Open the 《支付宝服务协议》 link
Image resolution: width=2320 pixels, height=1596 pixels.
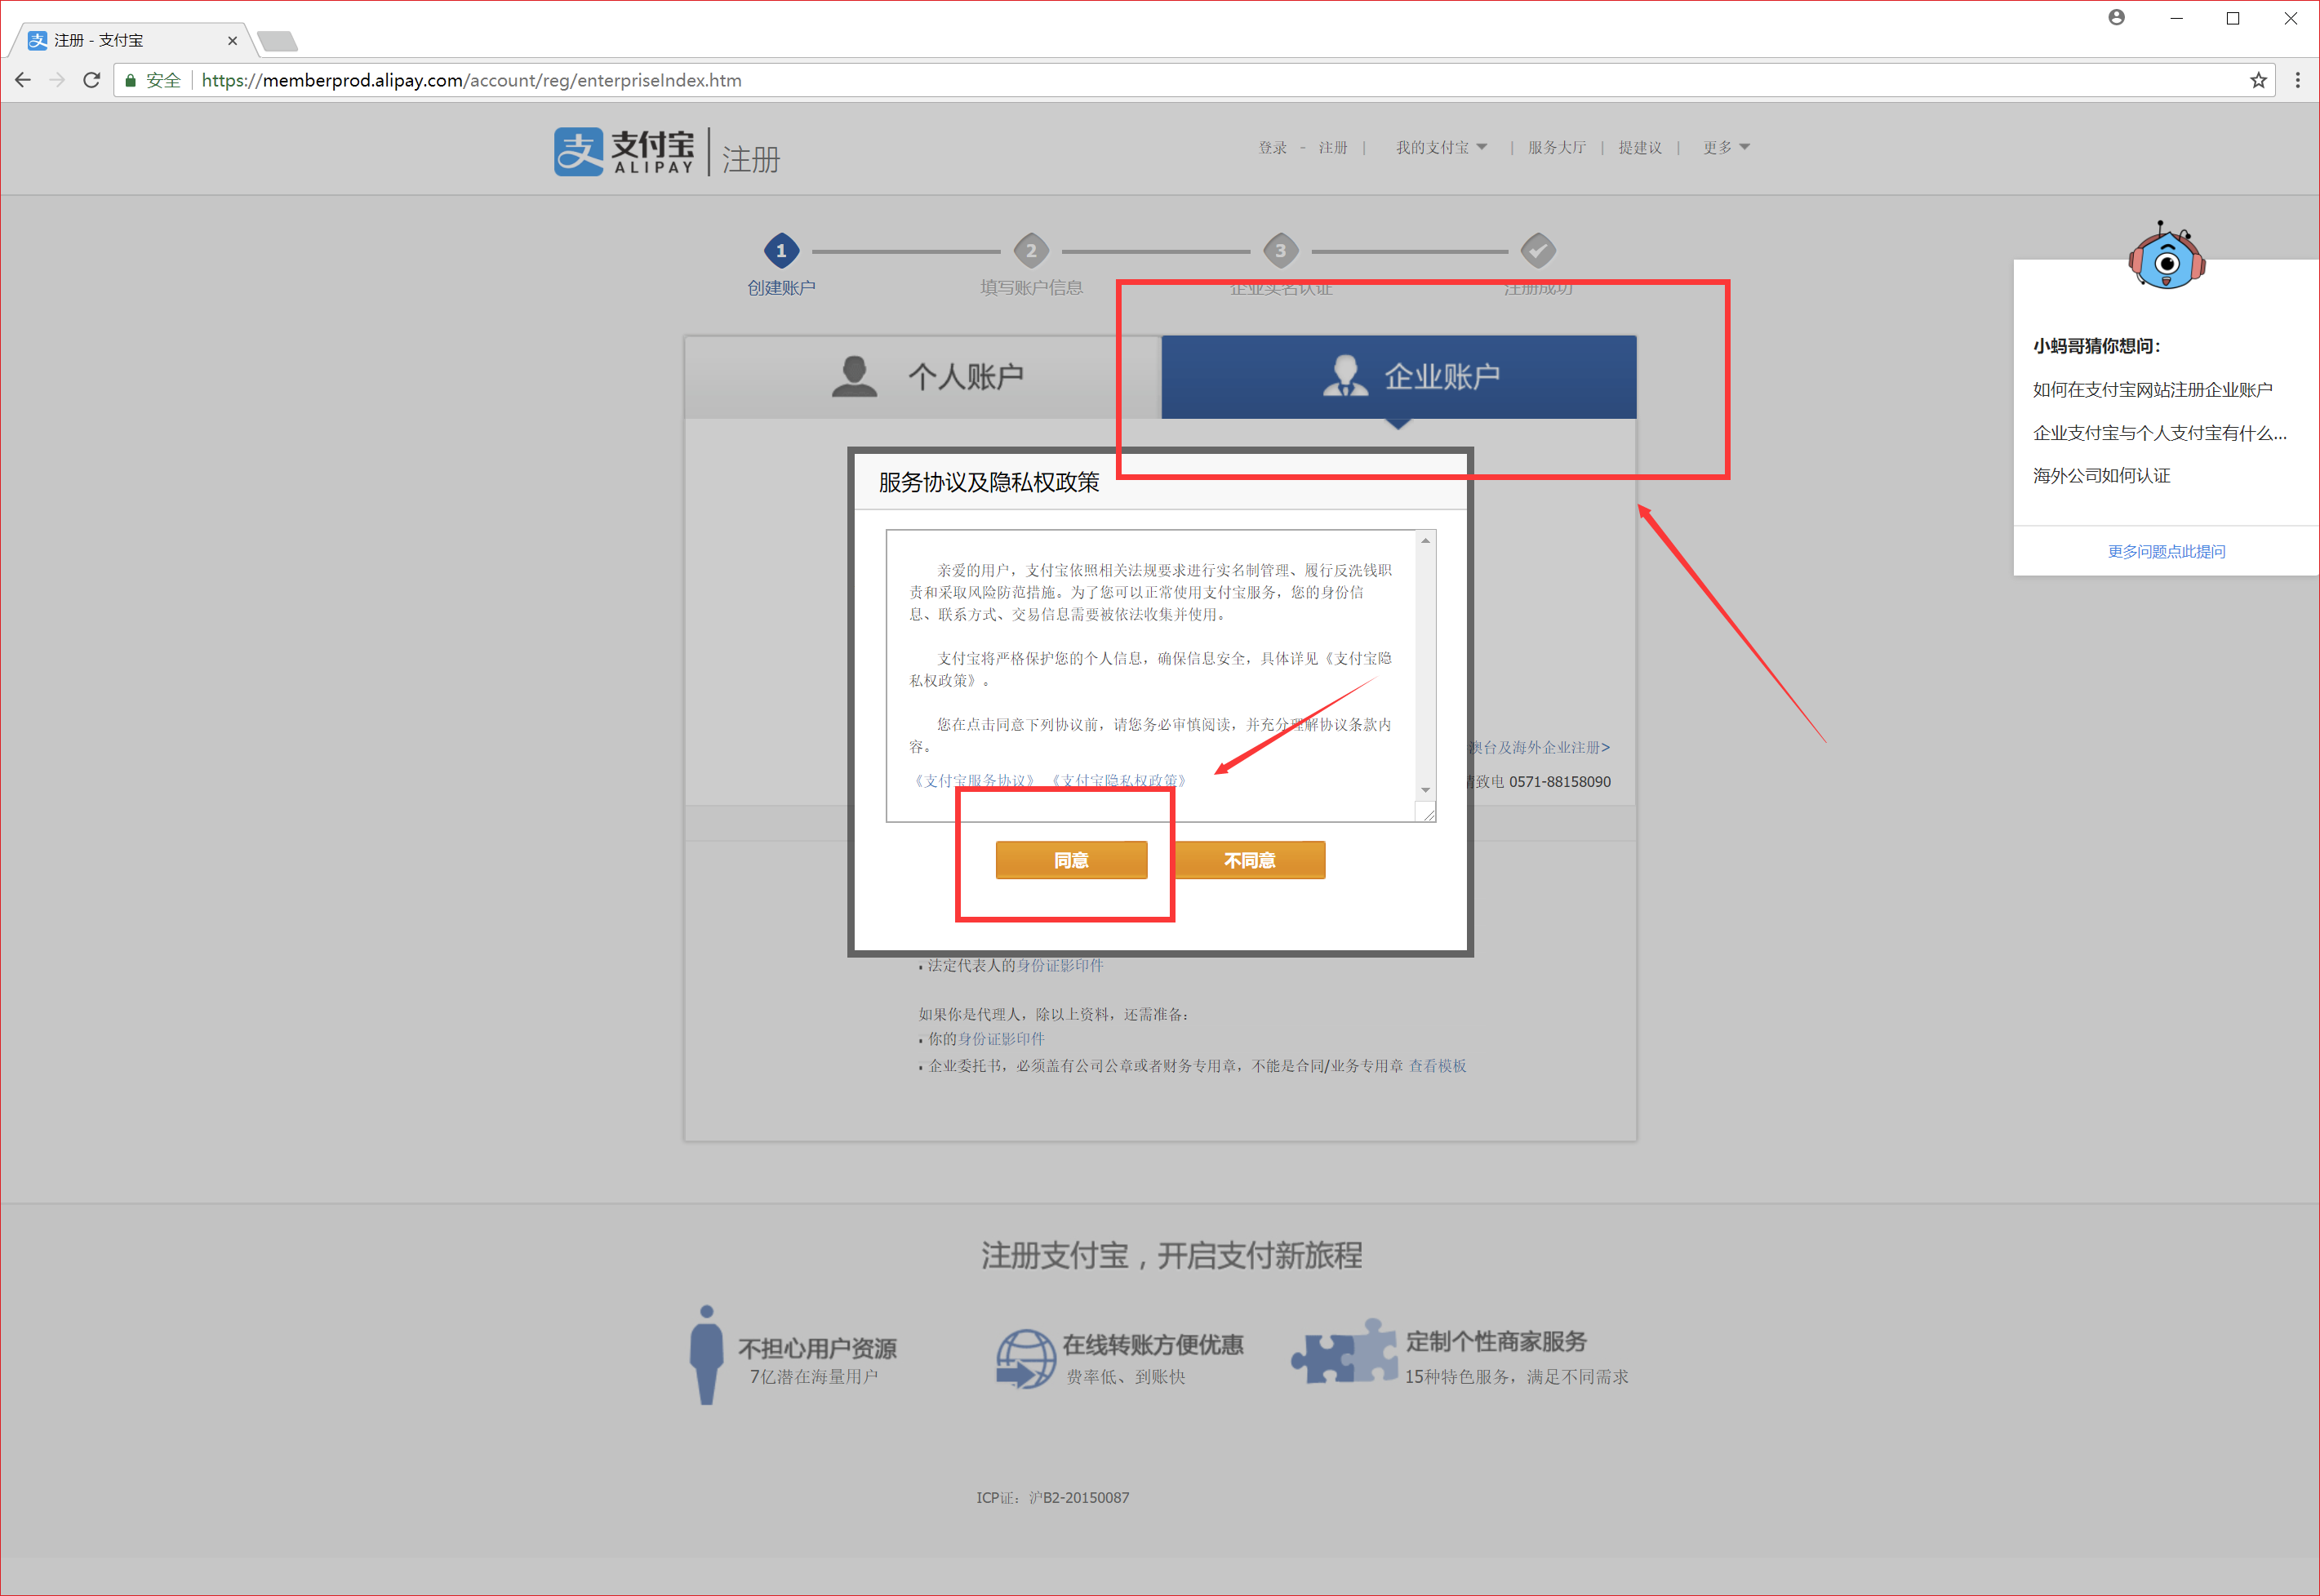click(x=974, y=780)
